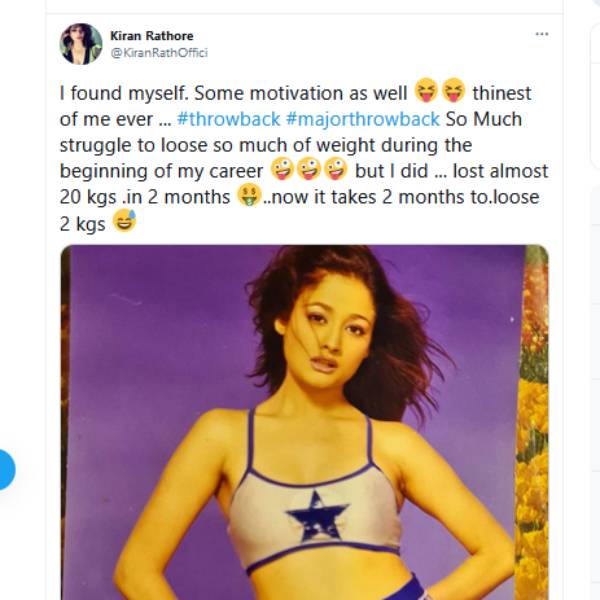600x600 pixels.
Task: Open the #majorthrowback hashtag
Action: (x=363, y=119)
